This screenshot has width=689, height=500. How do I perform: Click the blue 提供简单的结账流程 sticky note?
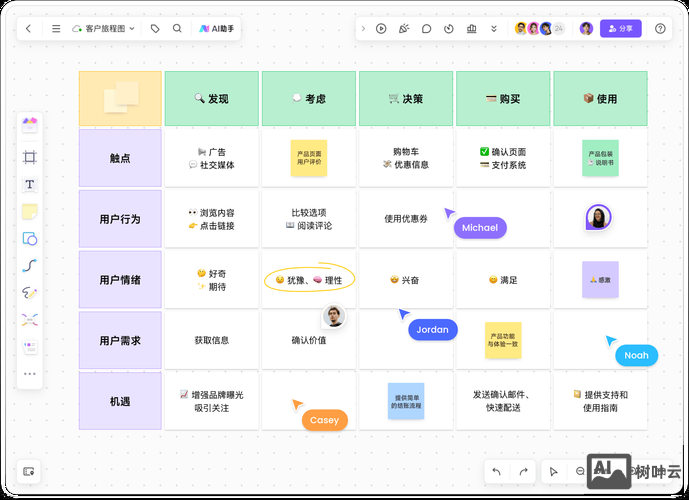coord(406,401)
